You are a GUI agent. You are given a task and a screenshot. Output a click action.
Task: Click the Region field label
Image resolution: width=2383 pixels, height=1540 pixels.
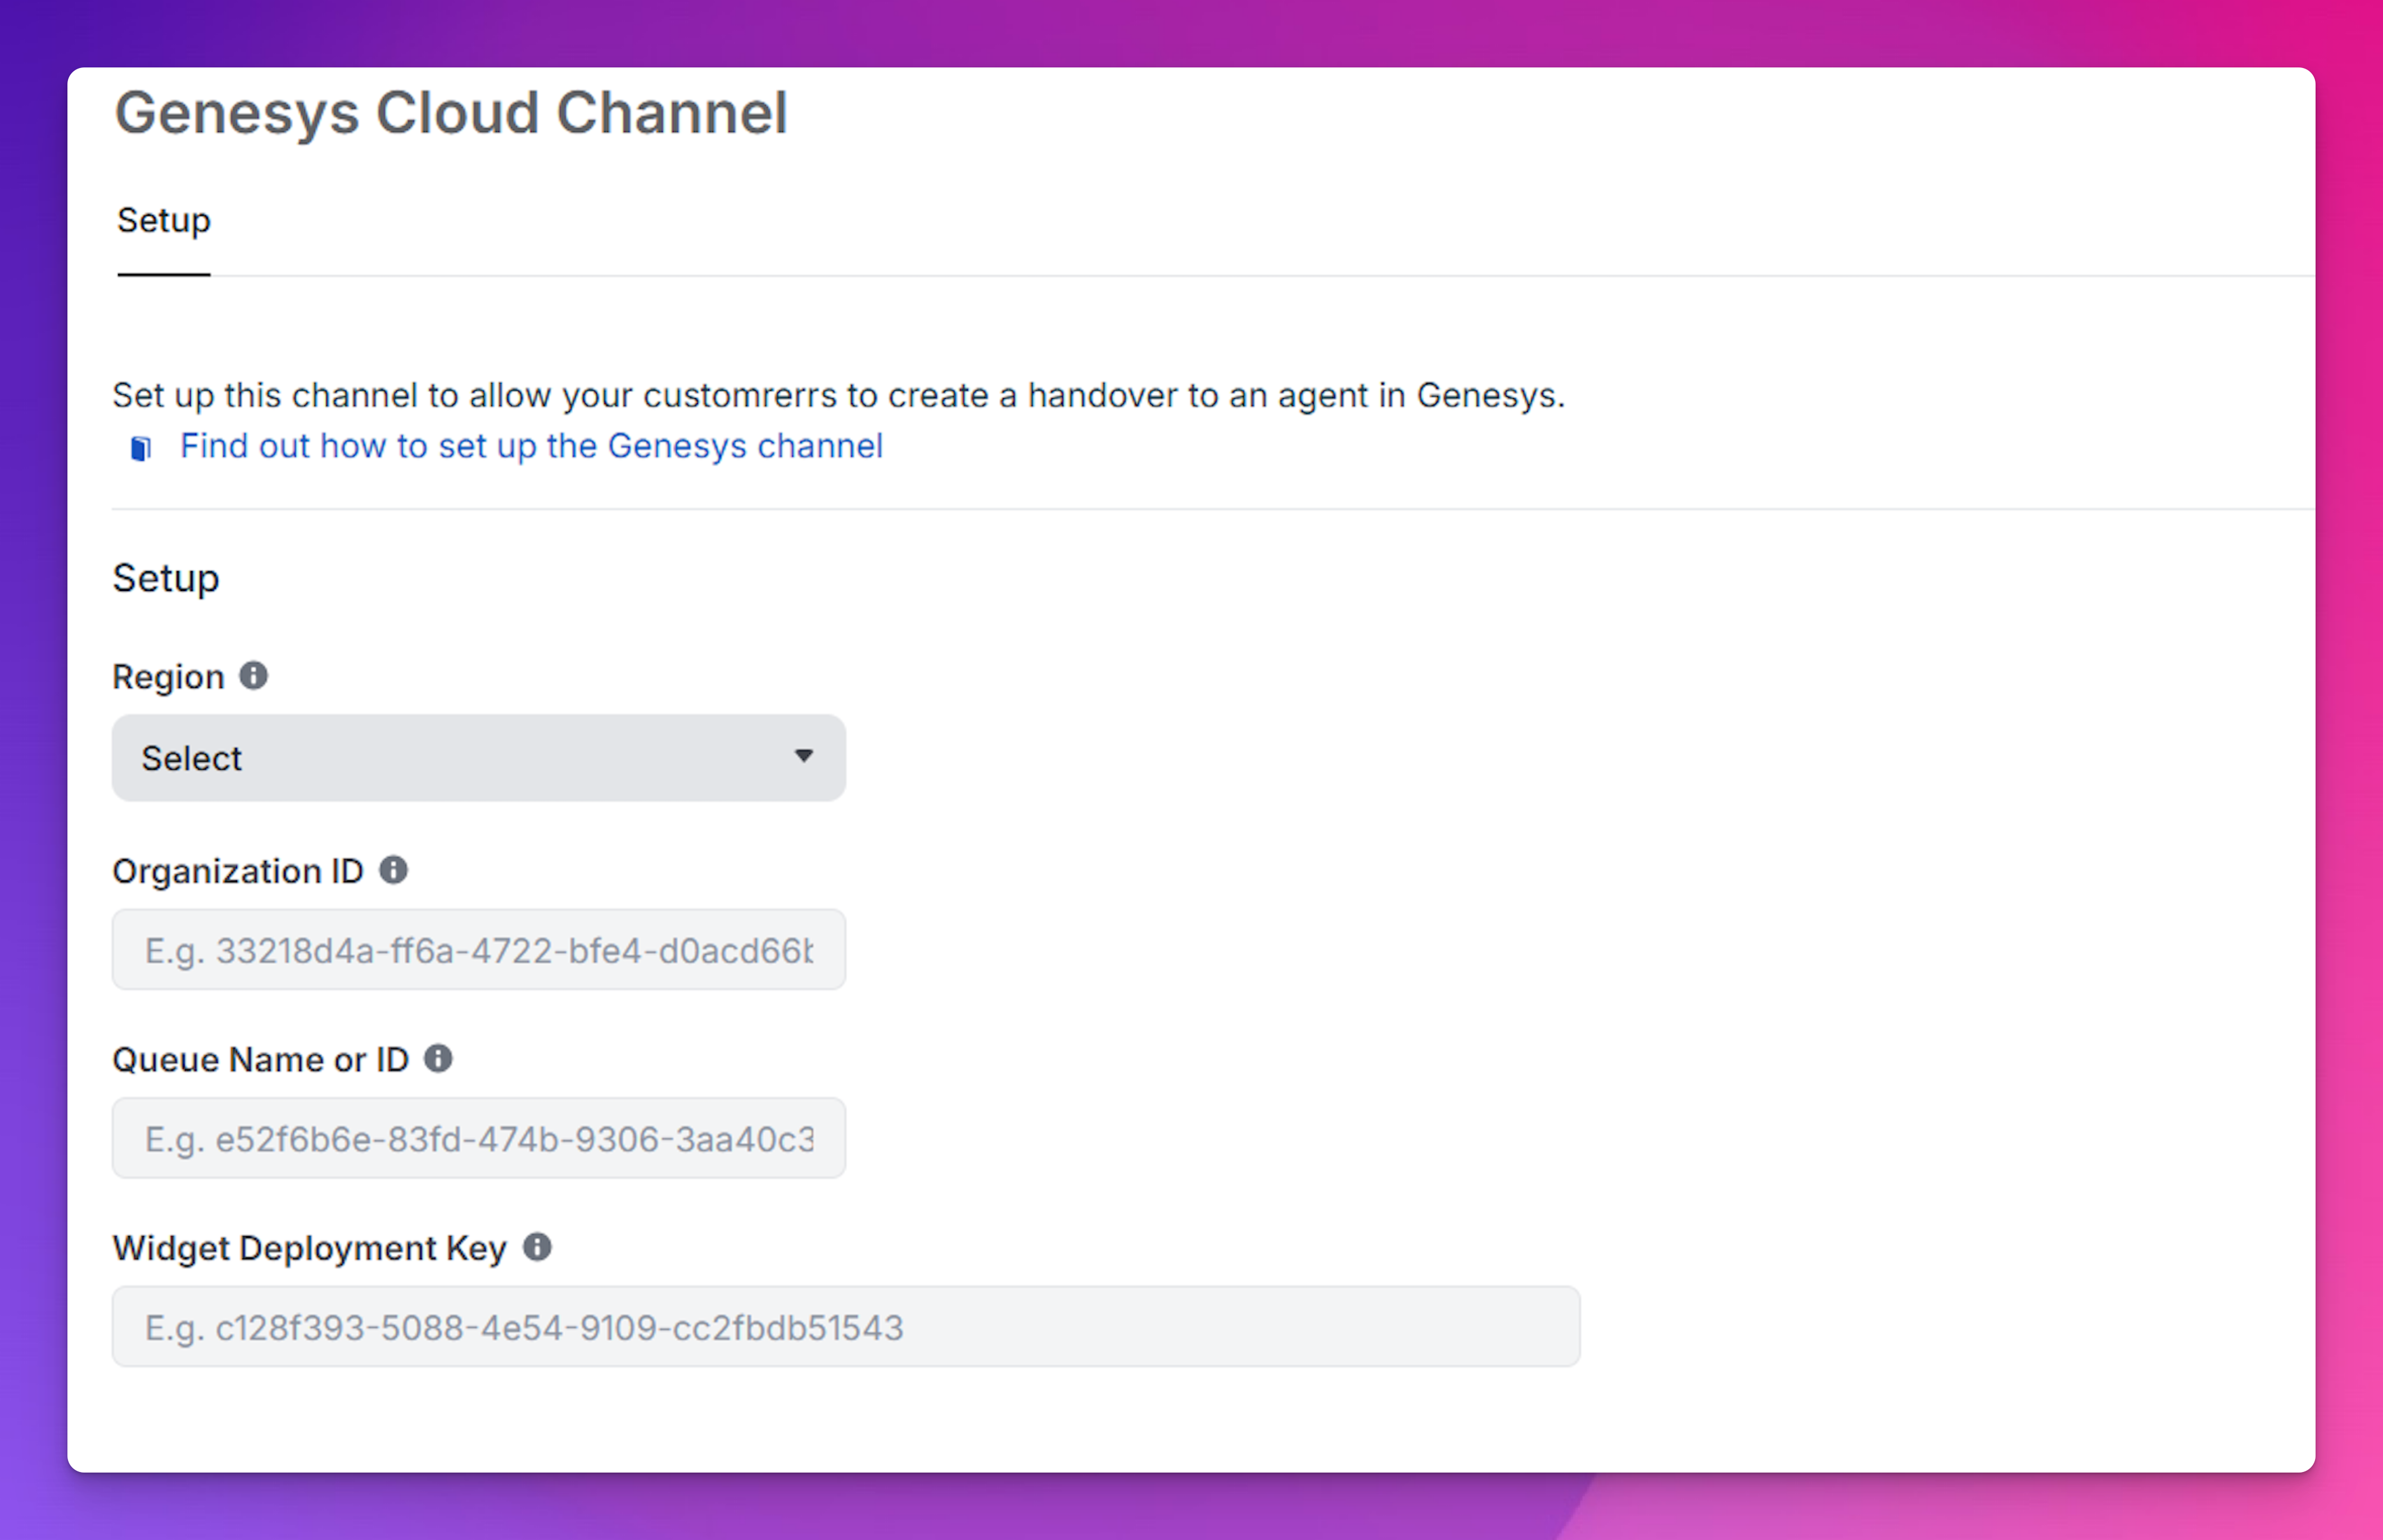(x=168, y=677)
